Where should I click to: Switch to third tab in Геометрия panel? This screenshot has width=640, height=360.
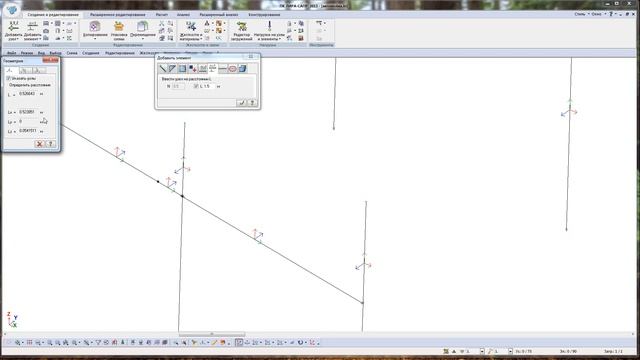click(39, 70)
